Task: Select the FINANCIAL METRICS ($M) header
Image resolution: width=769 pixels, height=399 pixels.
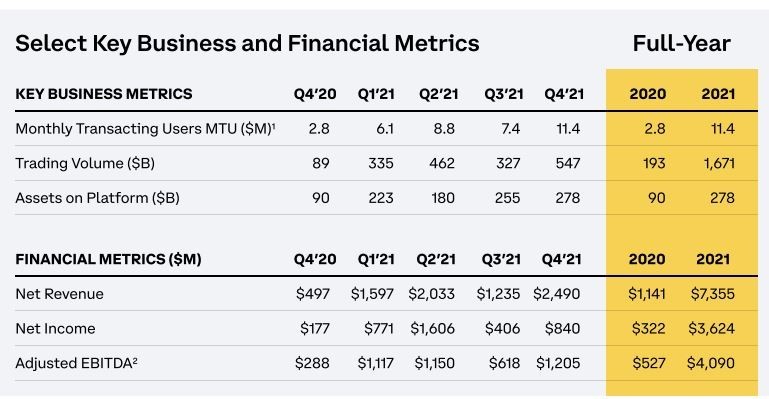Action: 108,259
